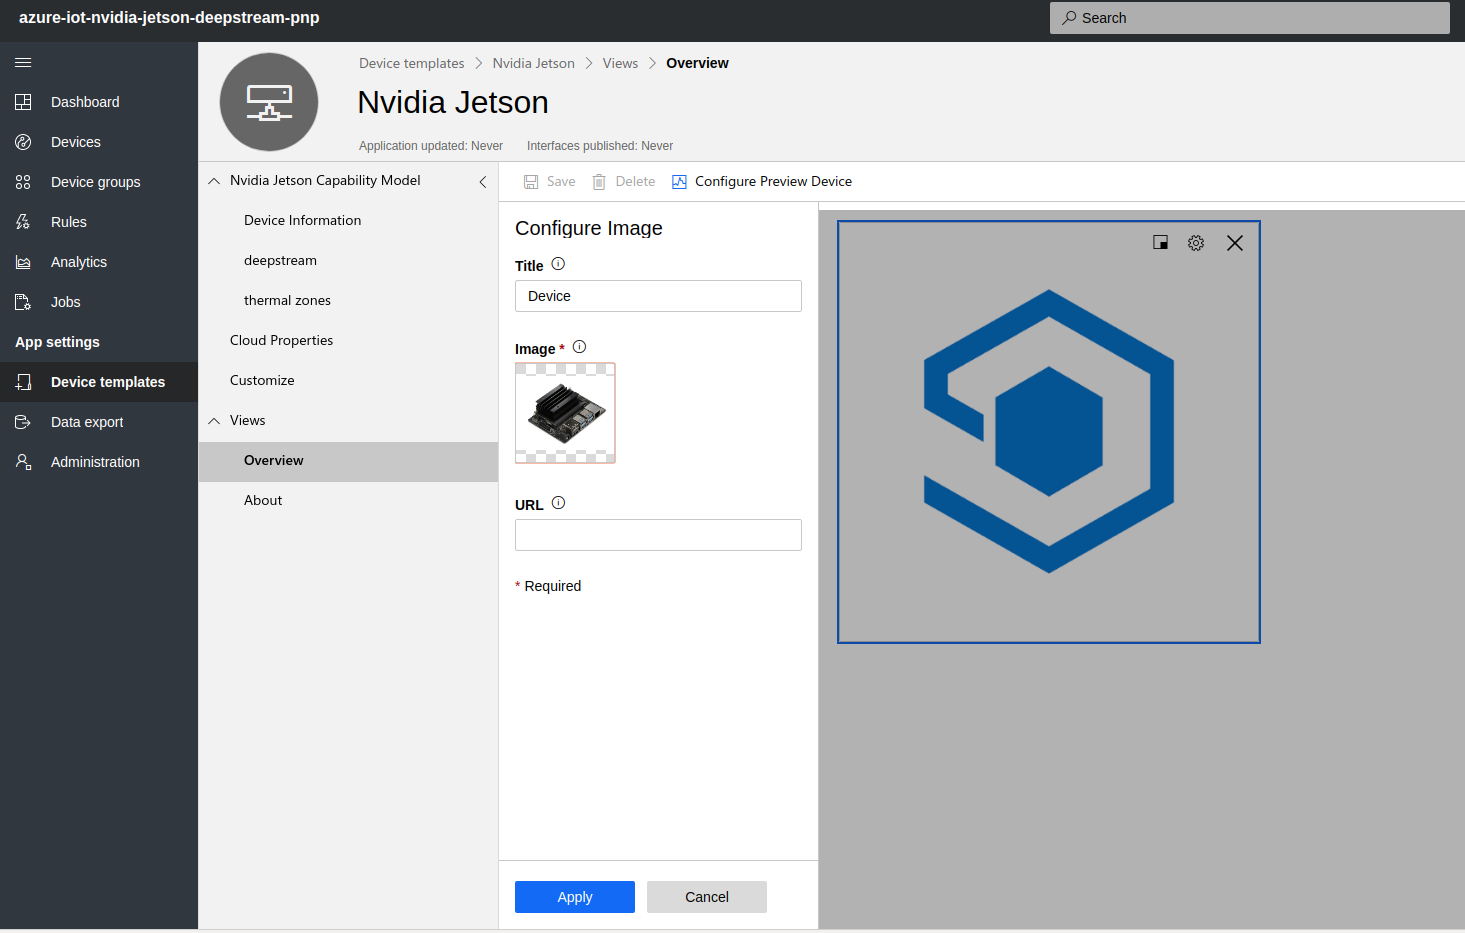
Task: Click the Delete trash button
Action: (x=623, y=182)
